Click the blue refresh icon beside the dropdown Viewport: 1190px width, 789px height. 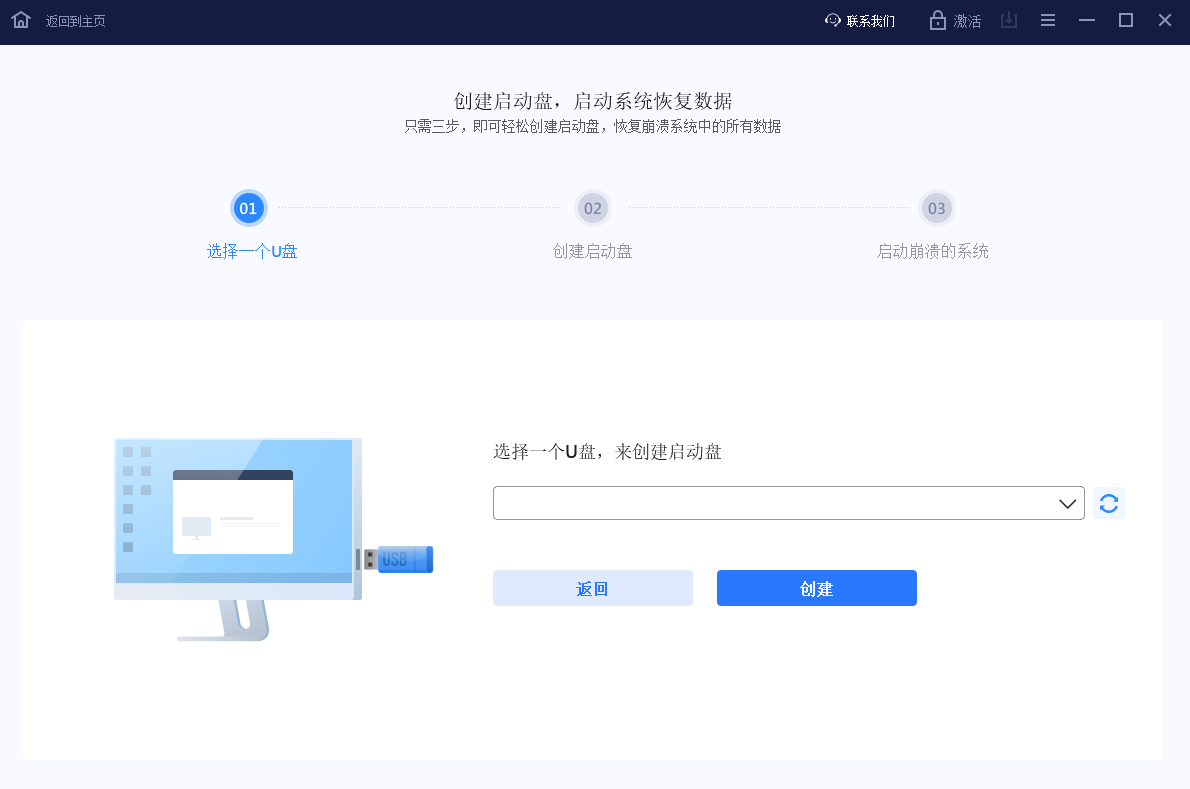click(1108, 503)
